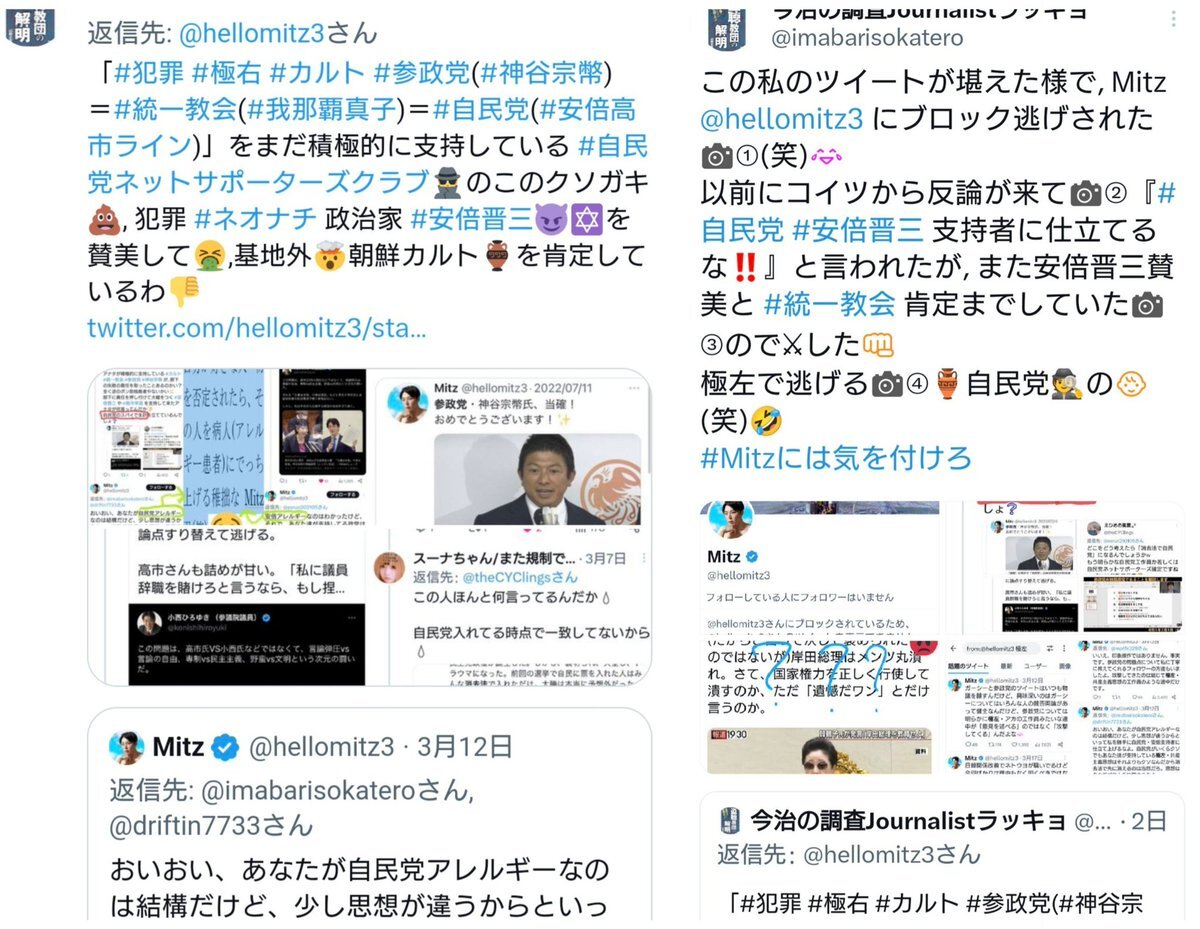The image size is (1200, 929).
Task: Open the #Mitzには気を付けろ hashtag
Action: 836,458
